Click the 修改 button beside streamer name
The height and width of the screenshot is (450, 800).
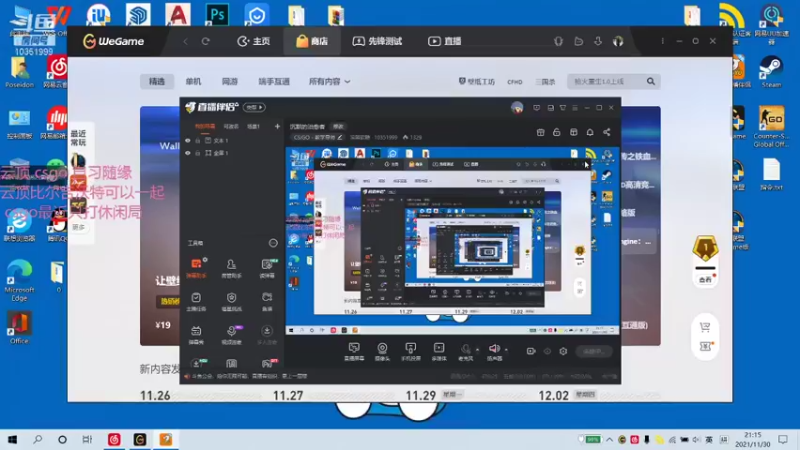pos(338,127)
